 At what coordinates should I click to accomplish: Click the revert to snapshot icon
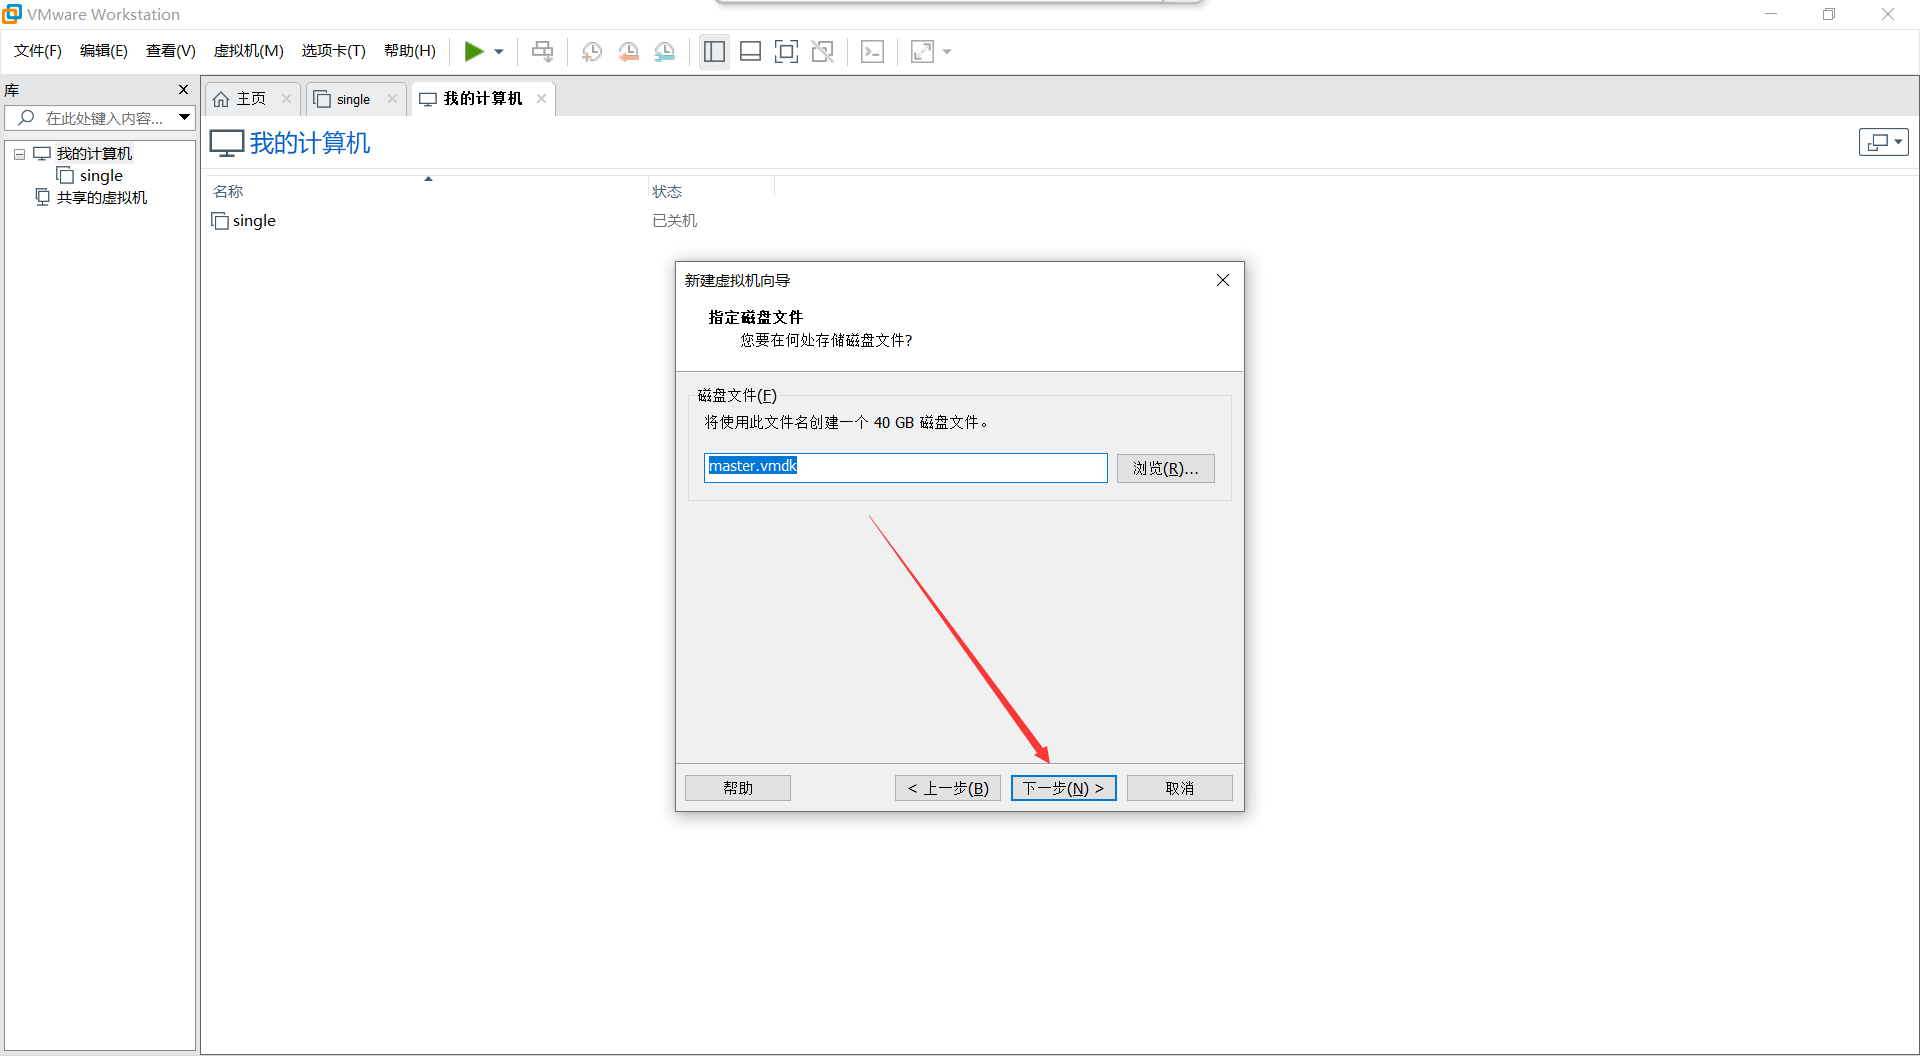(x=629, y=51)
